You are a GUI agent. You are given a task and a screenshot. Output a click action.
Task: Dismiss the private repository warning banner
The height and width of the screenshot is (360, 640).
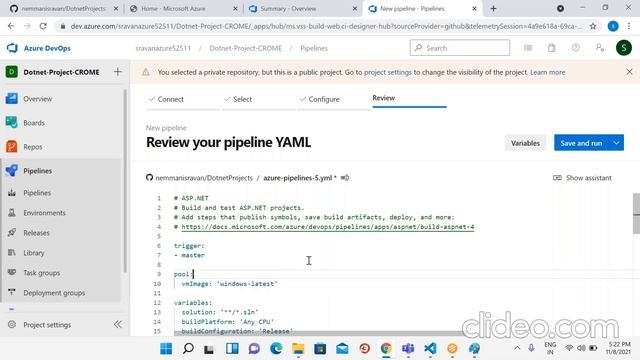click(629, 72)
